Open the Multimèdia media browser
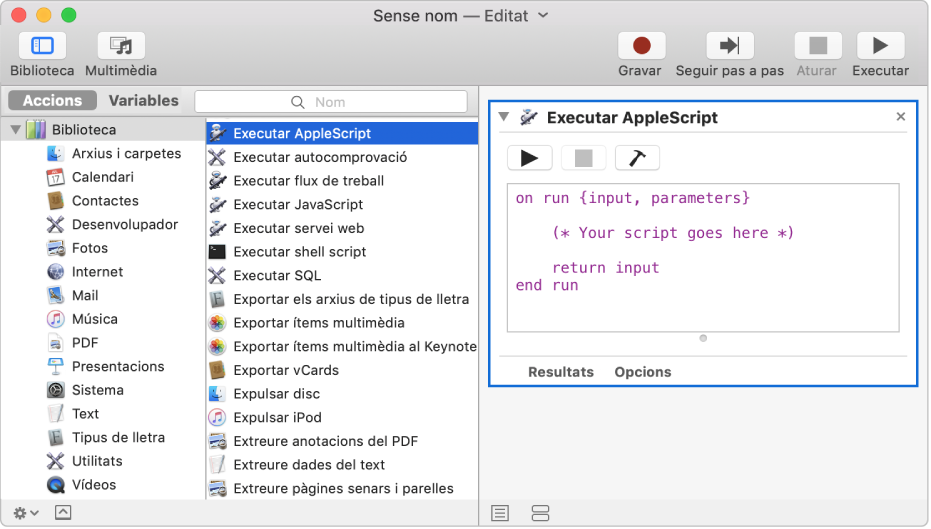Image resolution: width=931 pixels, height=529 pixels. pos(121,46)
